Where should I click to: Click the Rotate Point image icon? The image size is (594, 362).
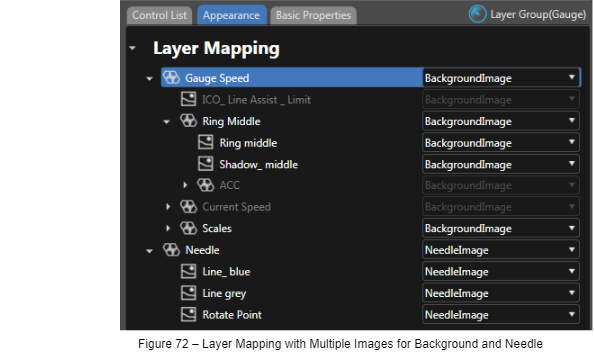[188, 315]
